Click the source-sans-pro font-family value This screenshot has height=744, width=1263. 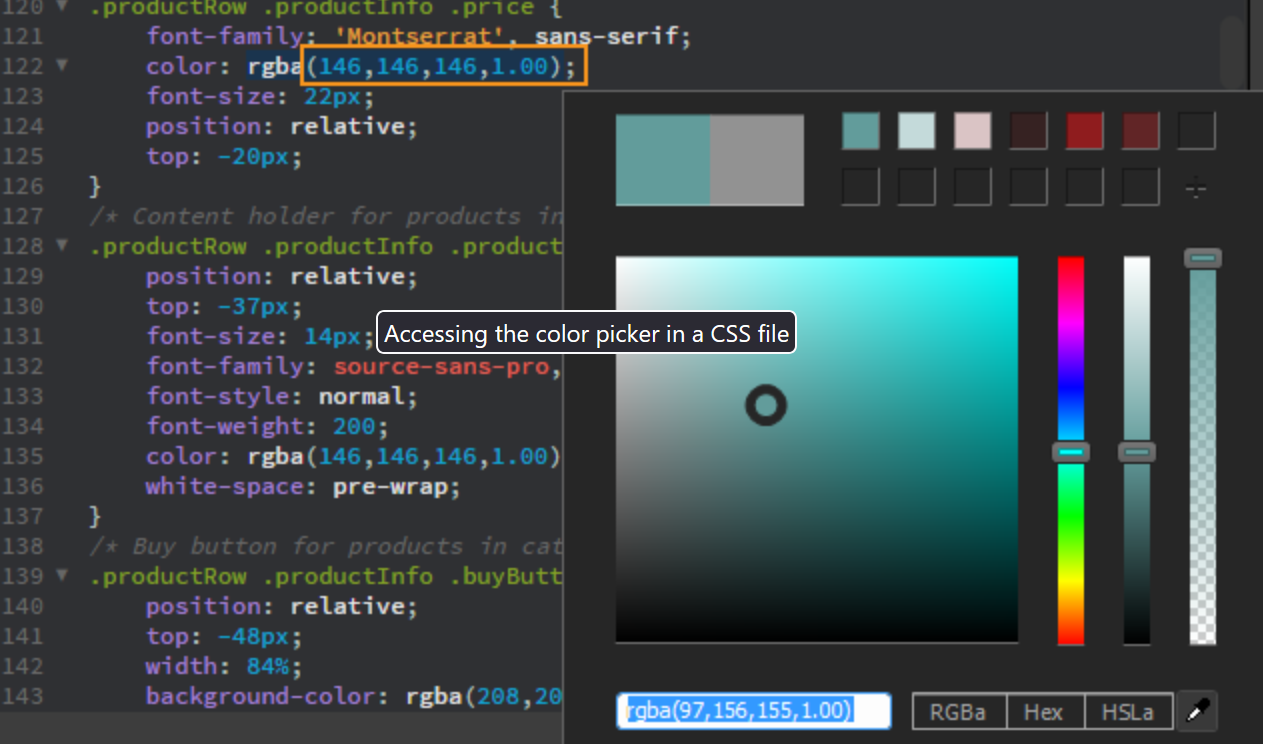[x=442, y=367]
